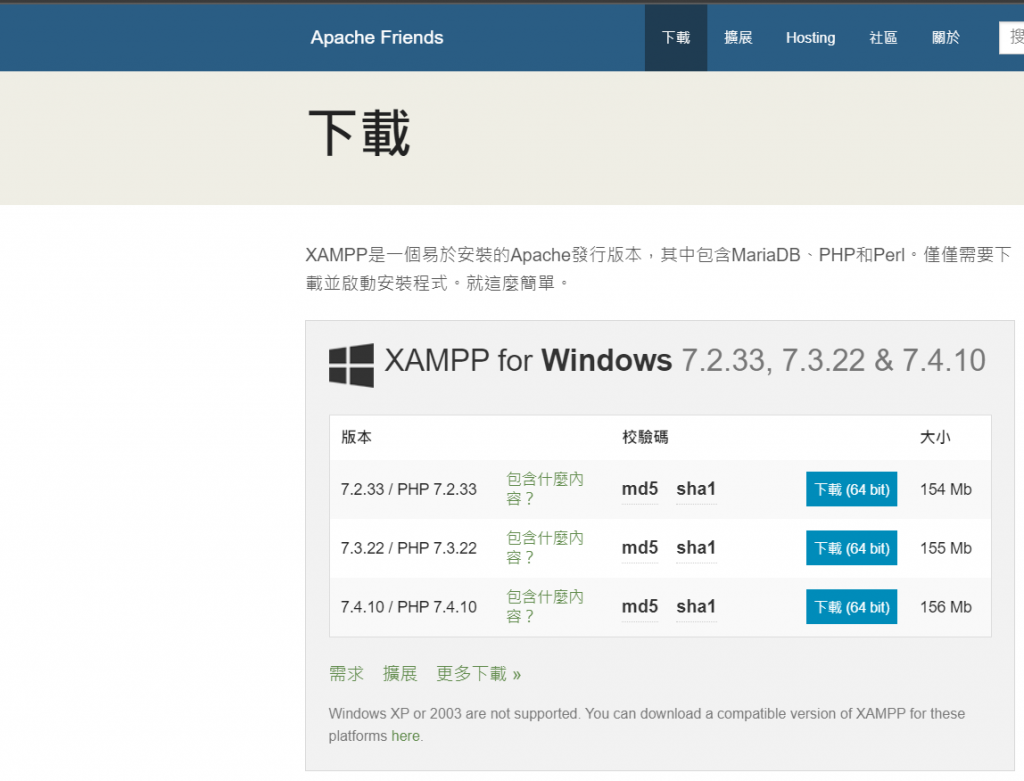The width and height of the screenshot is (1024, 781).
Task: Show md5 checksum for 7.4.10
Action: tap(640, 607)
